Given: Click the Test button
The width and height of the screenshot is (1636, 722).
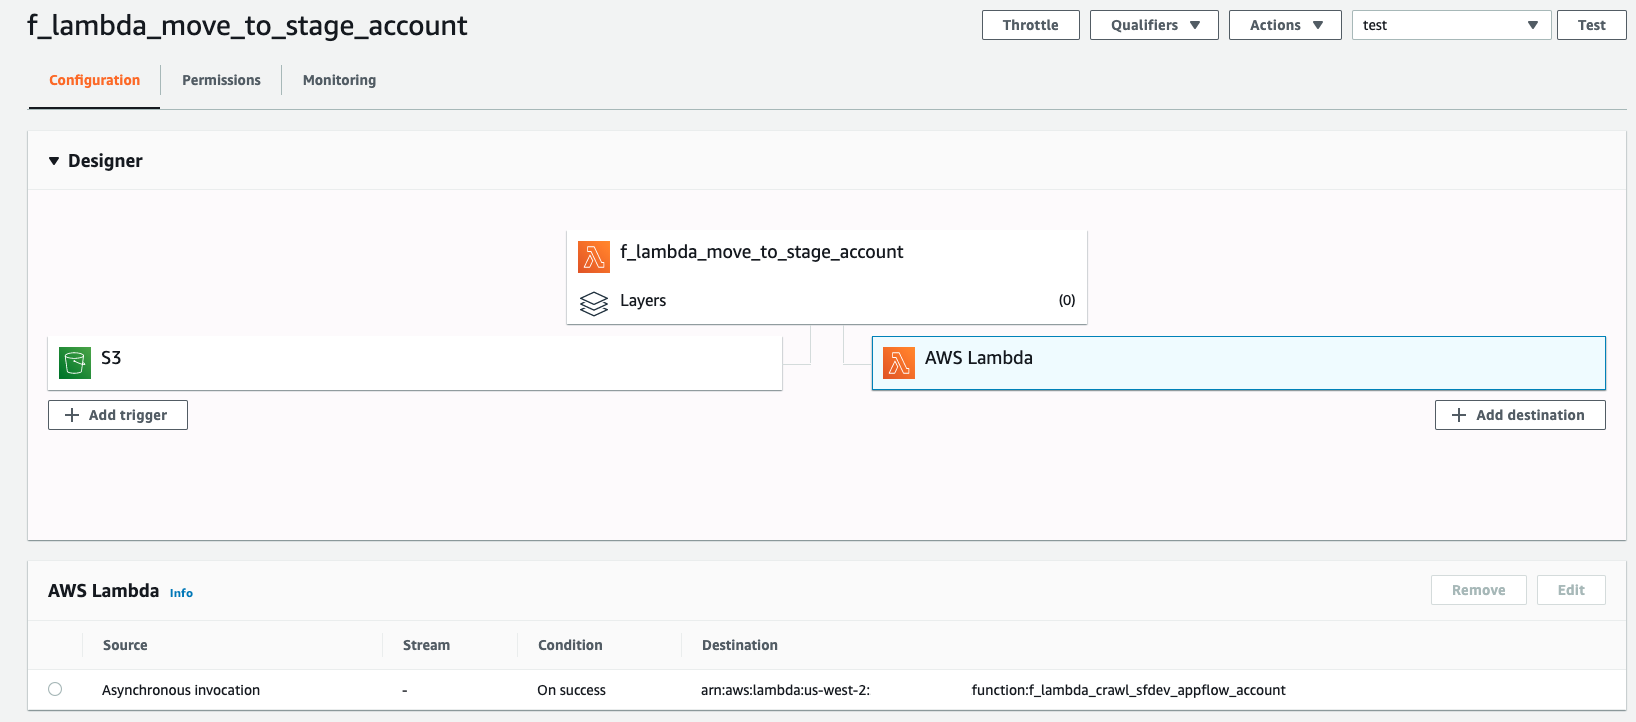Looking at the screenshot, I should coord(1592,25).
